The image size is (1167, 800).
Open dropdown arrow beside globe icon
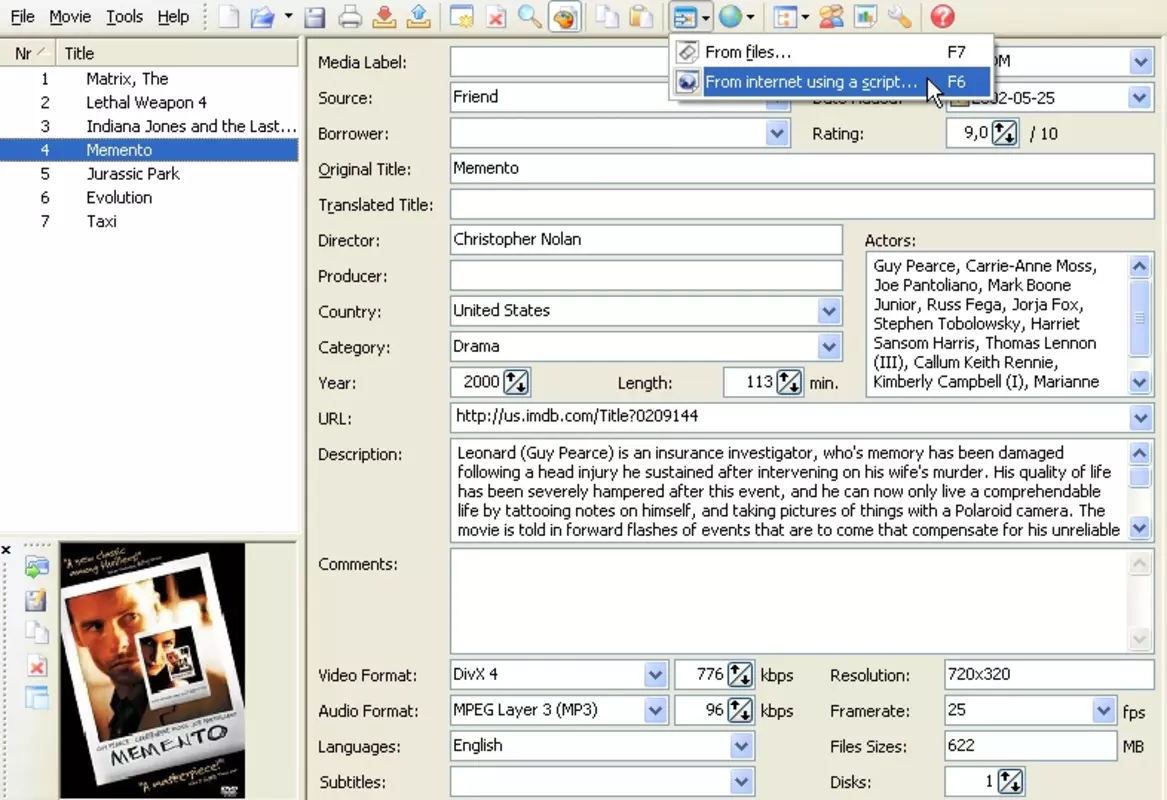point(750,16)
